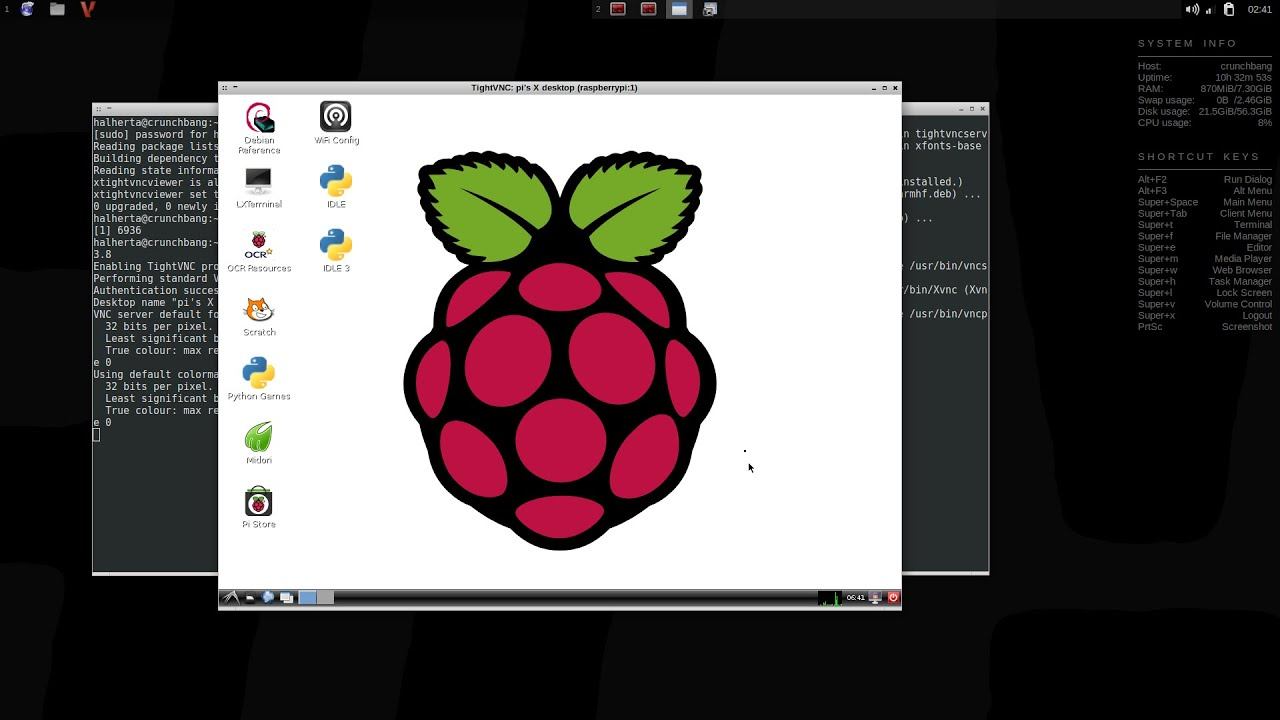Launch the IDLE 3 desktop icon

pos(336,251)
